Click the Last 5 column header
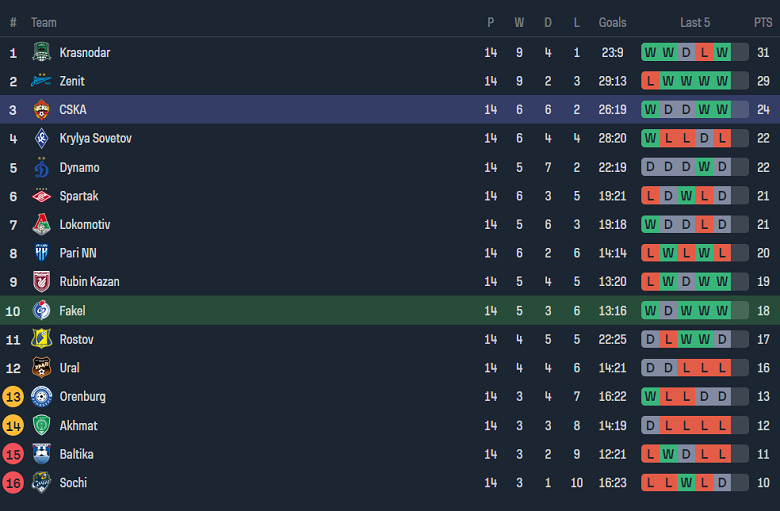 (x=695, y=22)
